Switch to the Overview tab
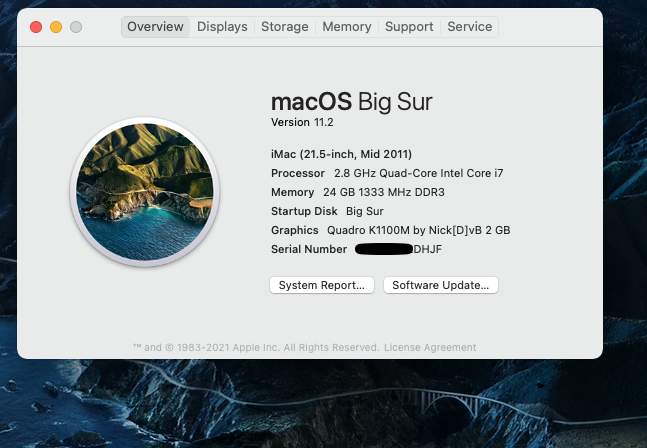 [156, 27]
